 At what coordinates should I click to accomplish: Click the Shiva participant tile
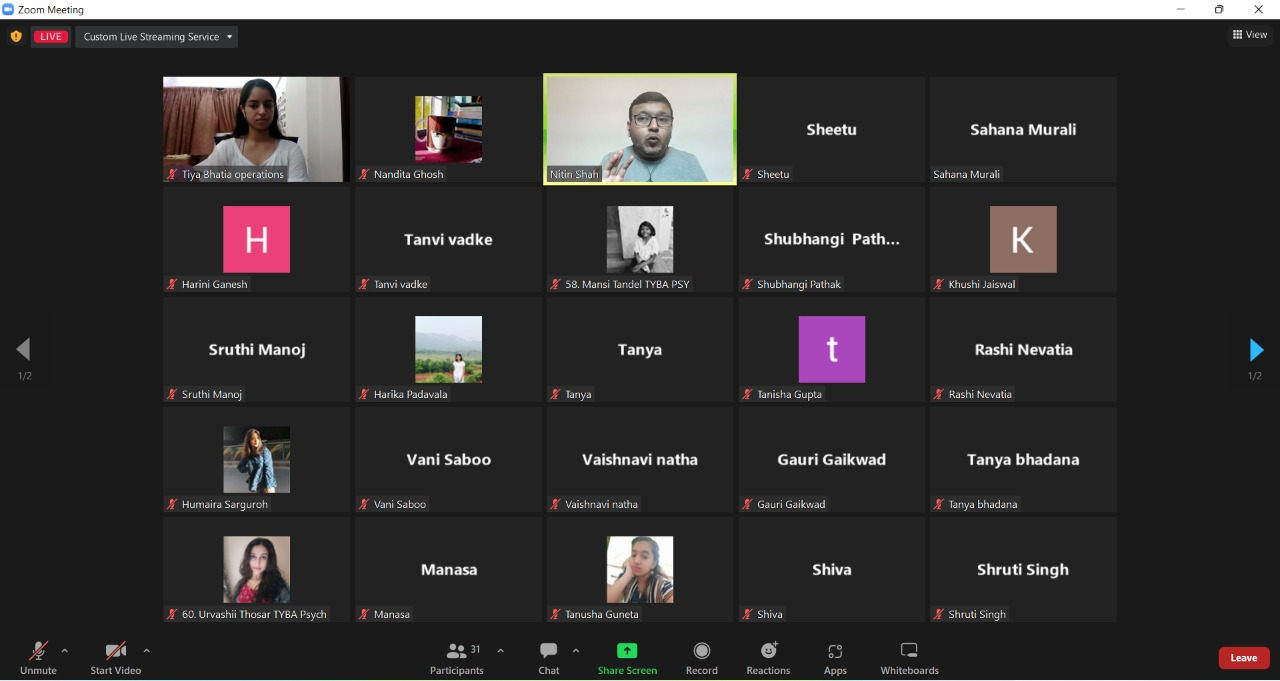[x=832, y=570]
